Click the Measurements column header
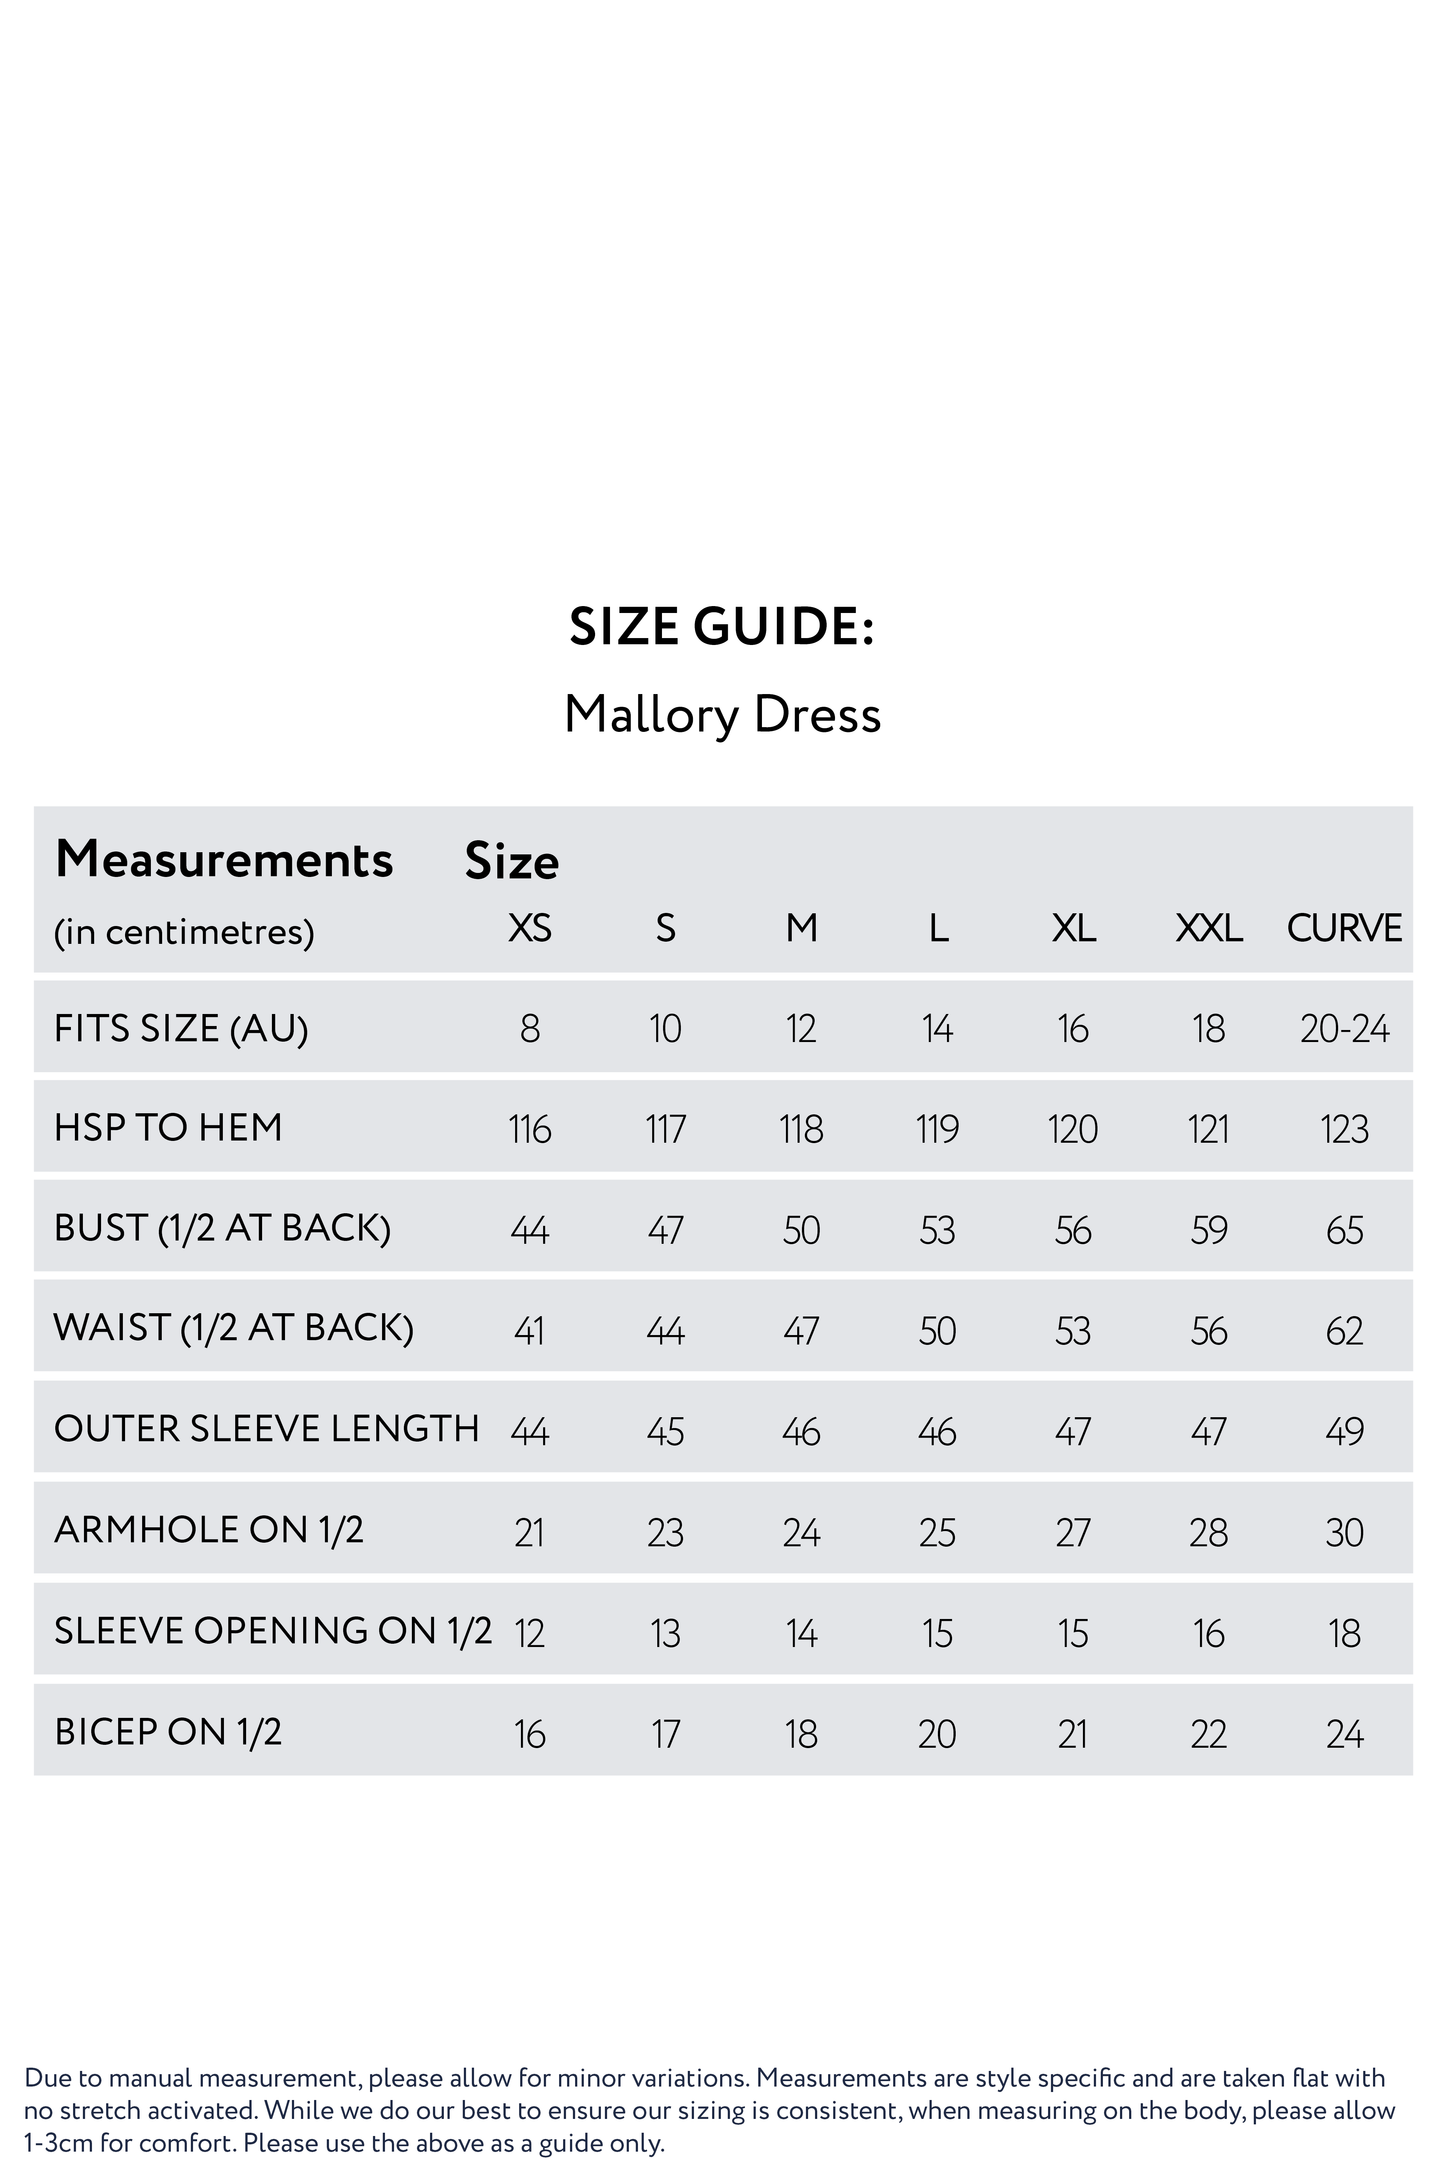Image resolution: width=1445 pixels, height=2168 pixels. [x=224, y=859]
